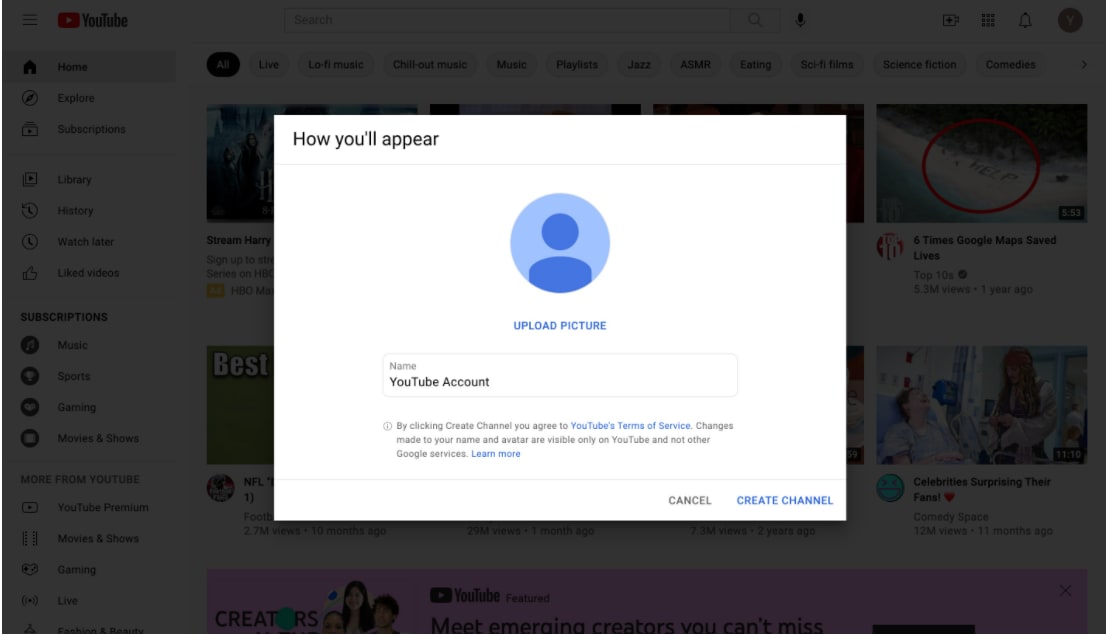This screenshot has height=640, width=1106.
Task: Open Gaming under Subscriptions
Action: coord(92,407)
